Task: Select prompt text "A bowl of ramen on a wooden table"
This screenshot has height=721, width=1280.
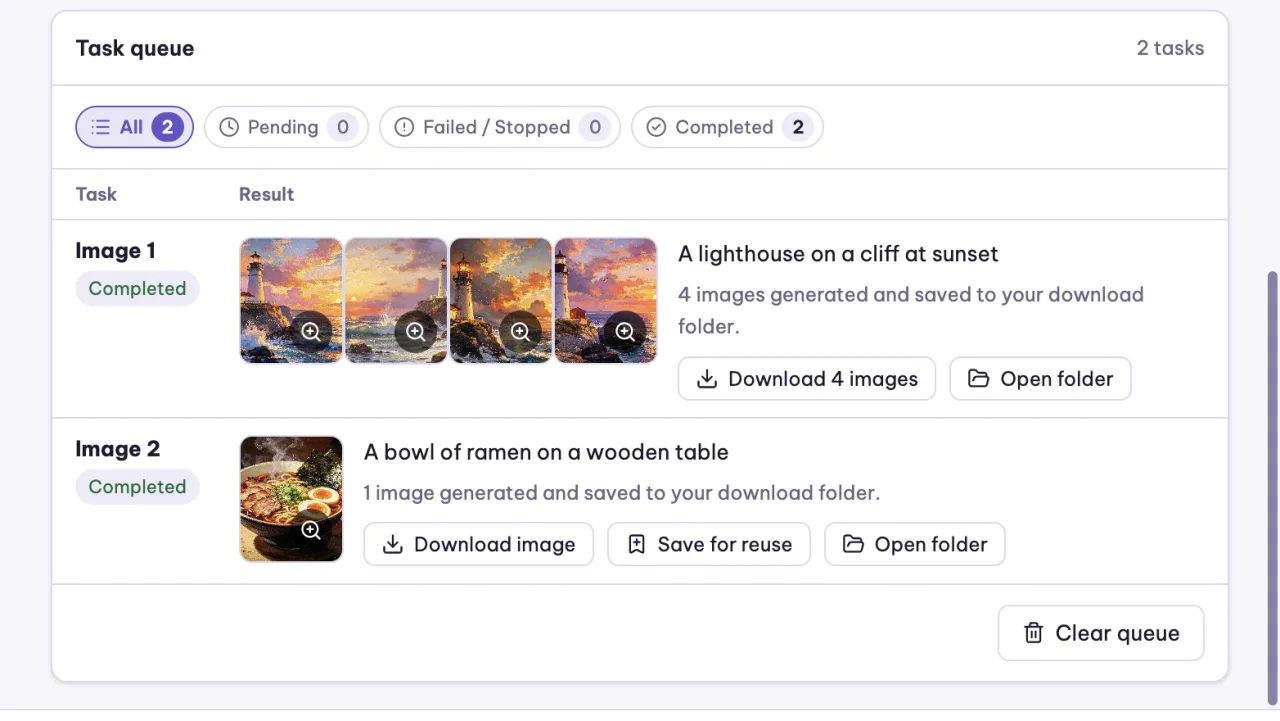Action: [x=546, y=452]
